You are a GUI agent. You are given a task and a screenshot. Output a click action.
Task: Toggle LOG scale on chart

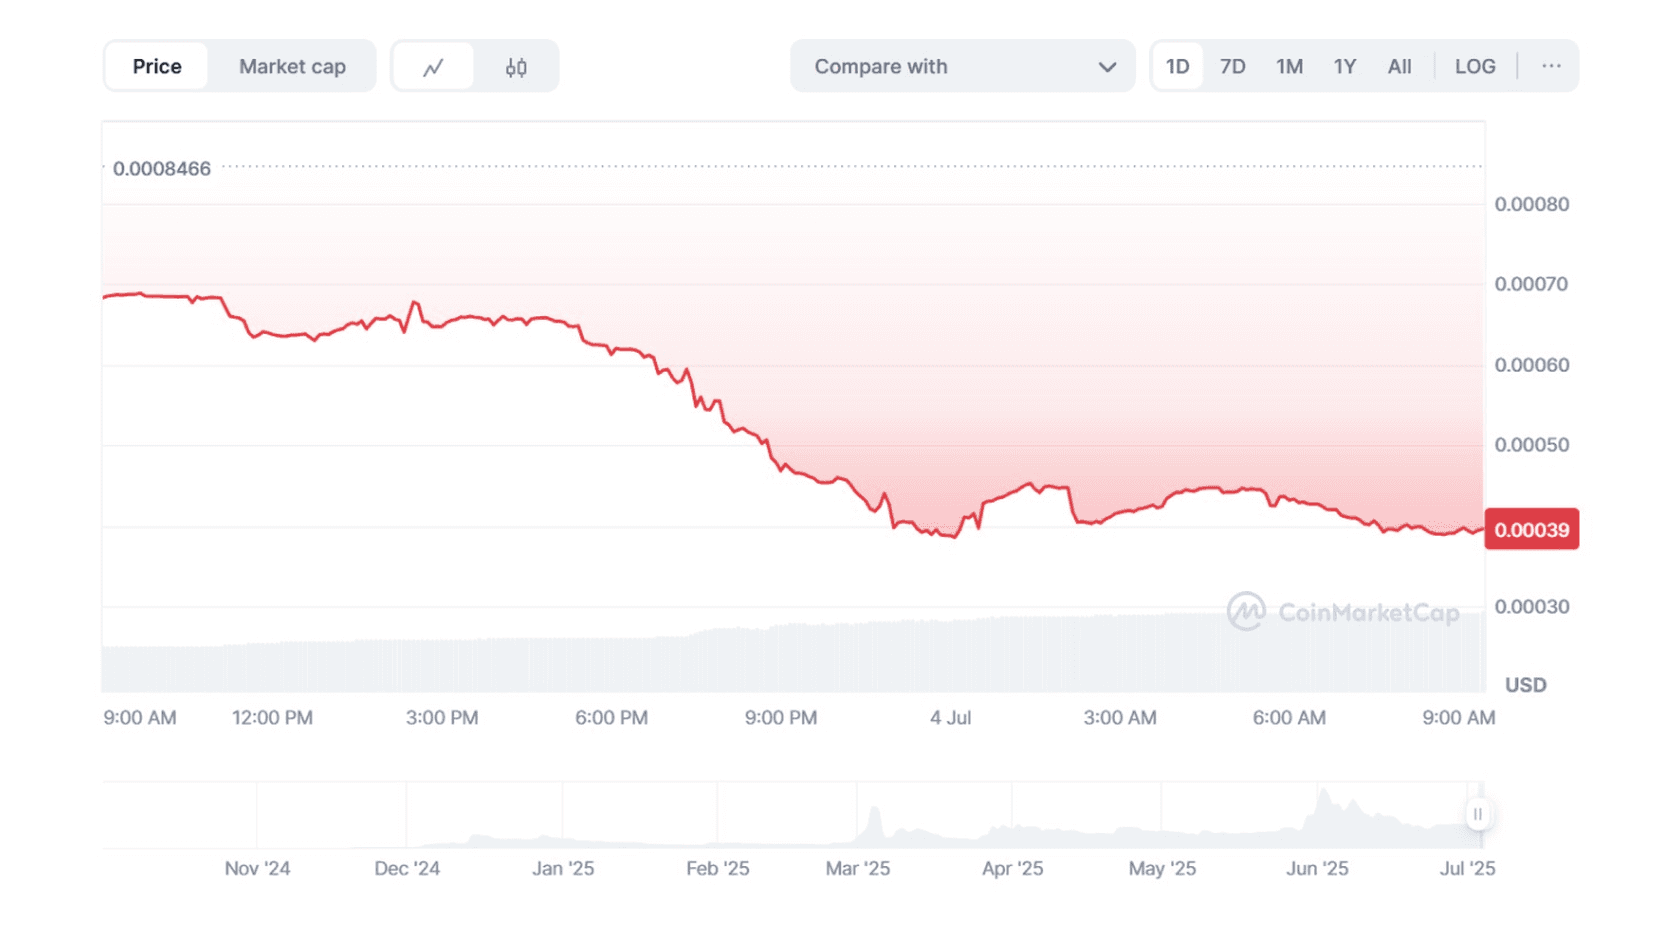pos(1475,67)
